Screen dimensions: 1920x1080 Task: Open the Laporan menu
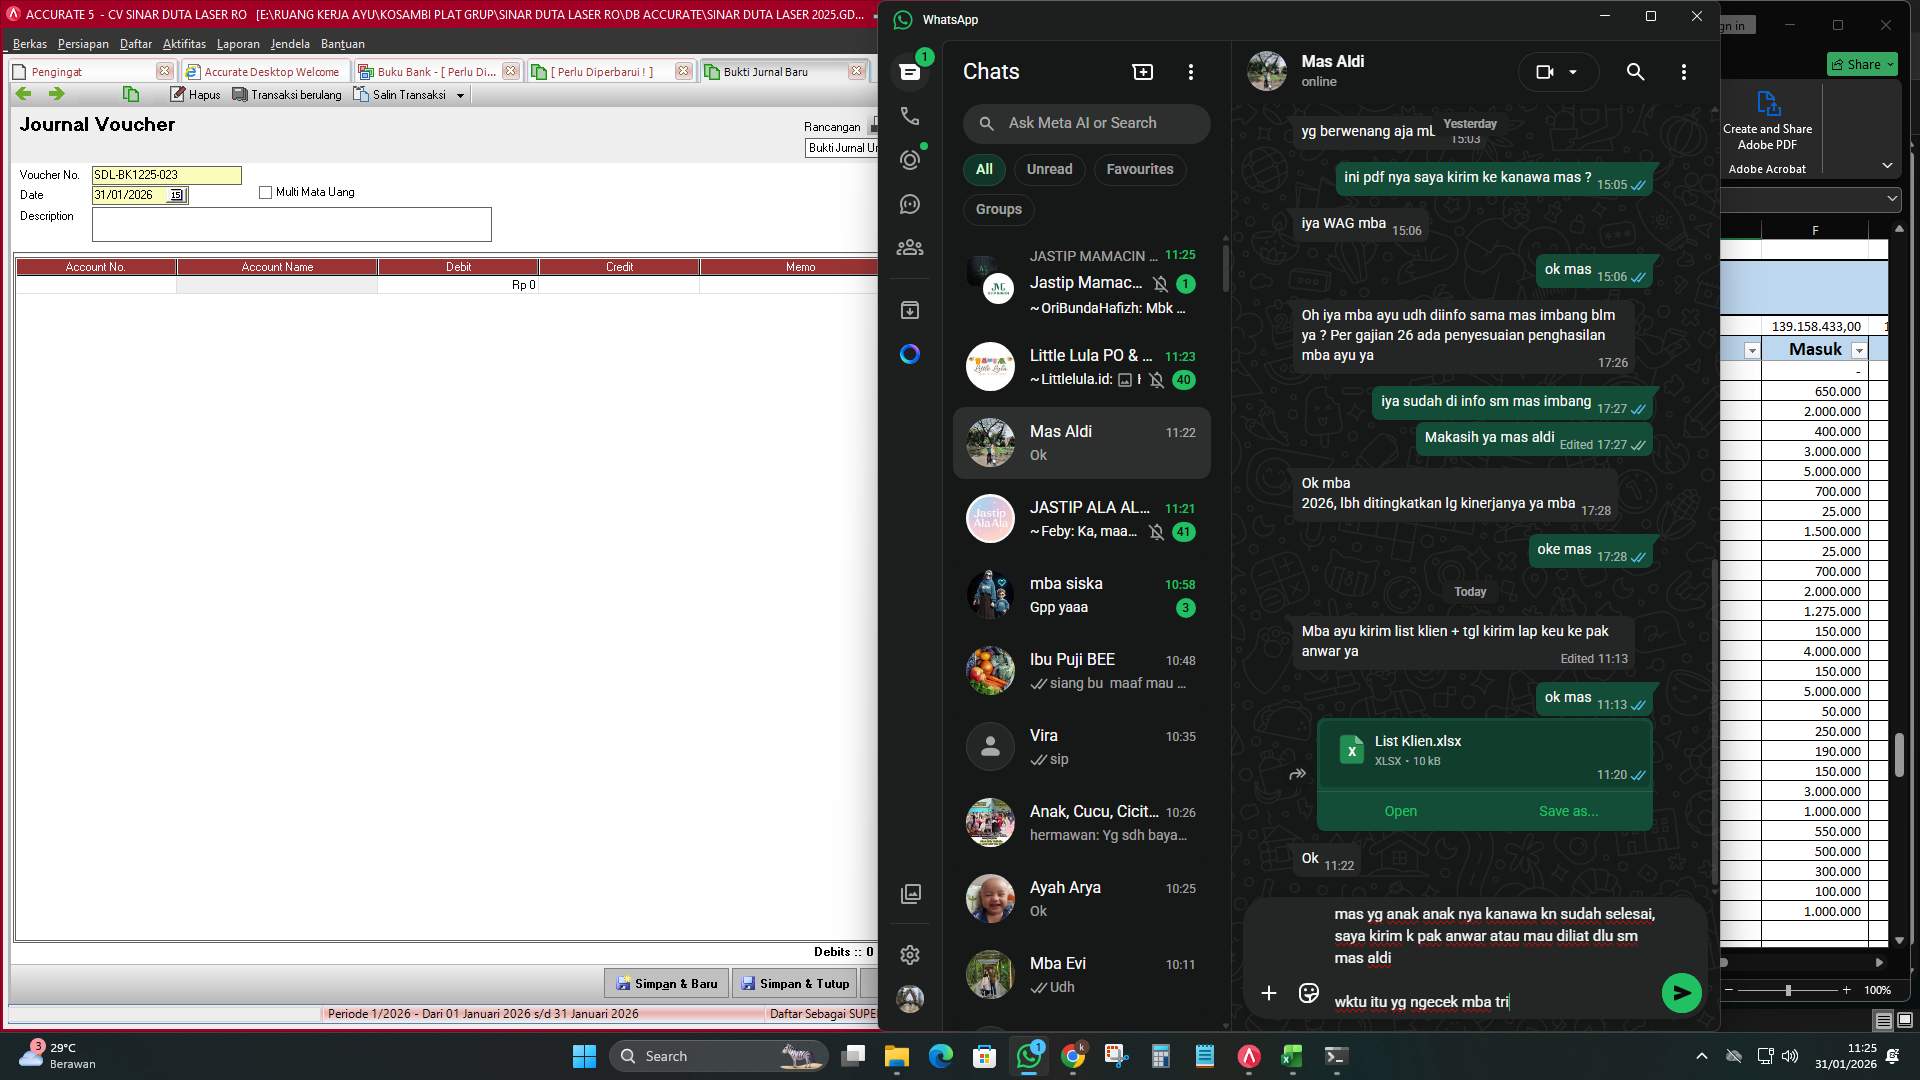point(239,44)
